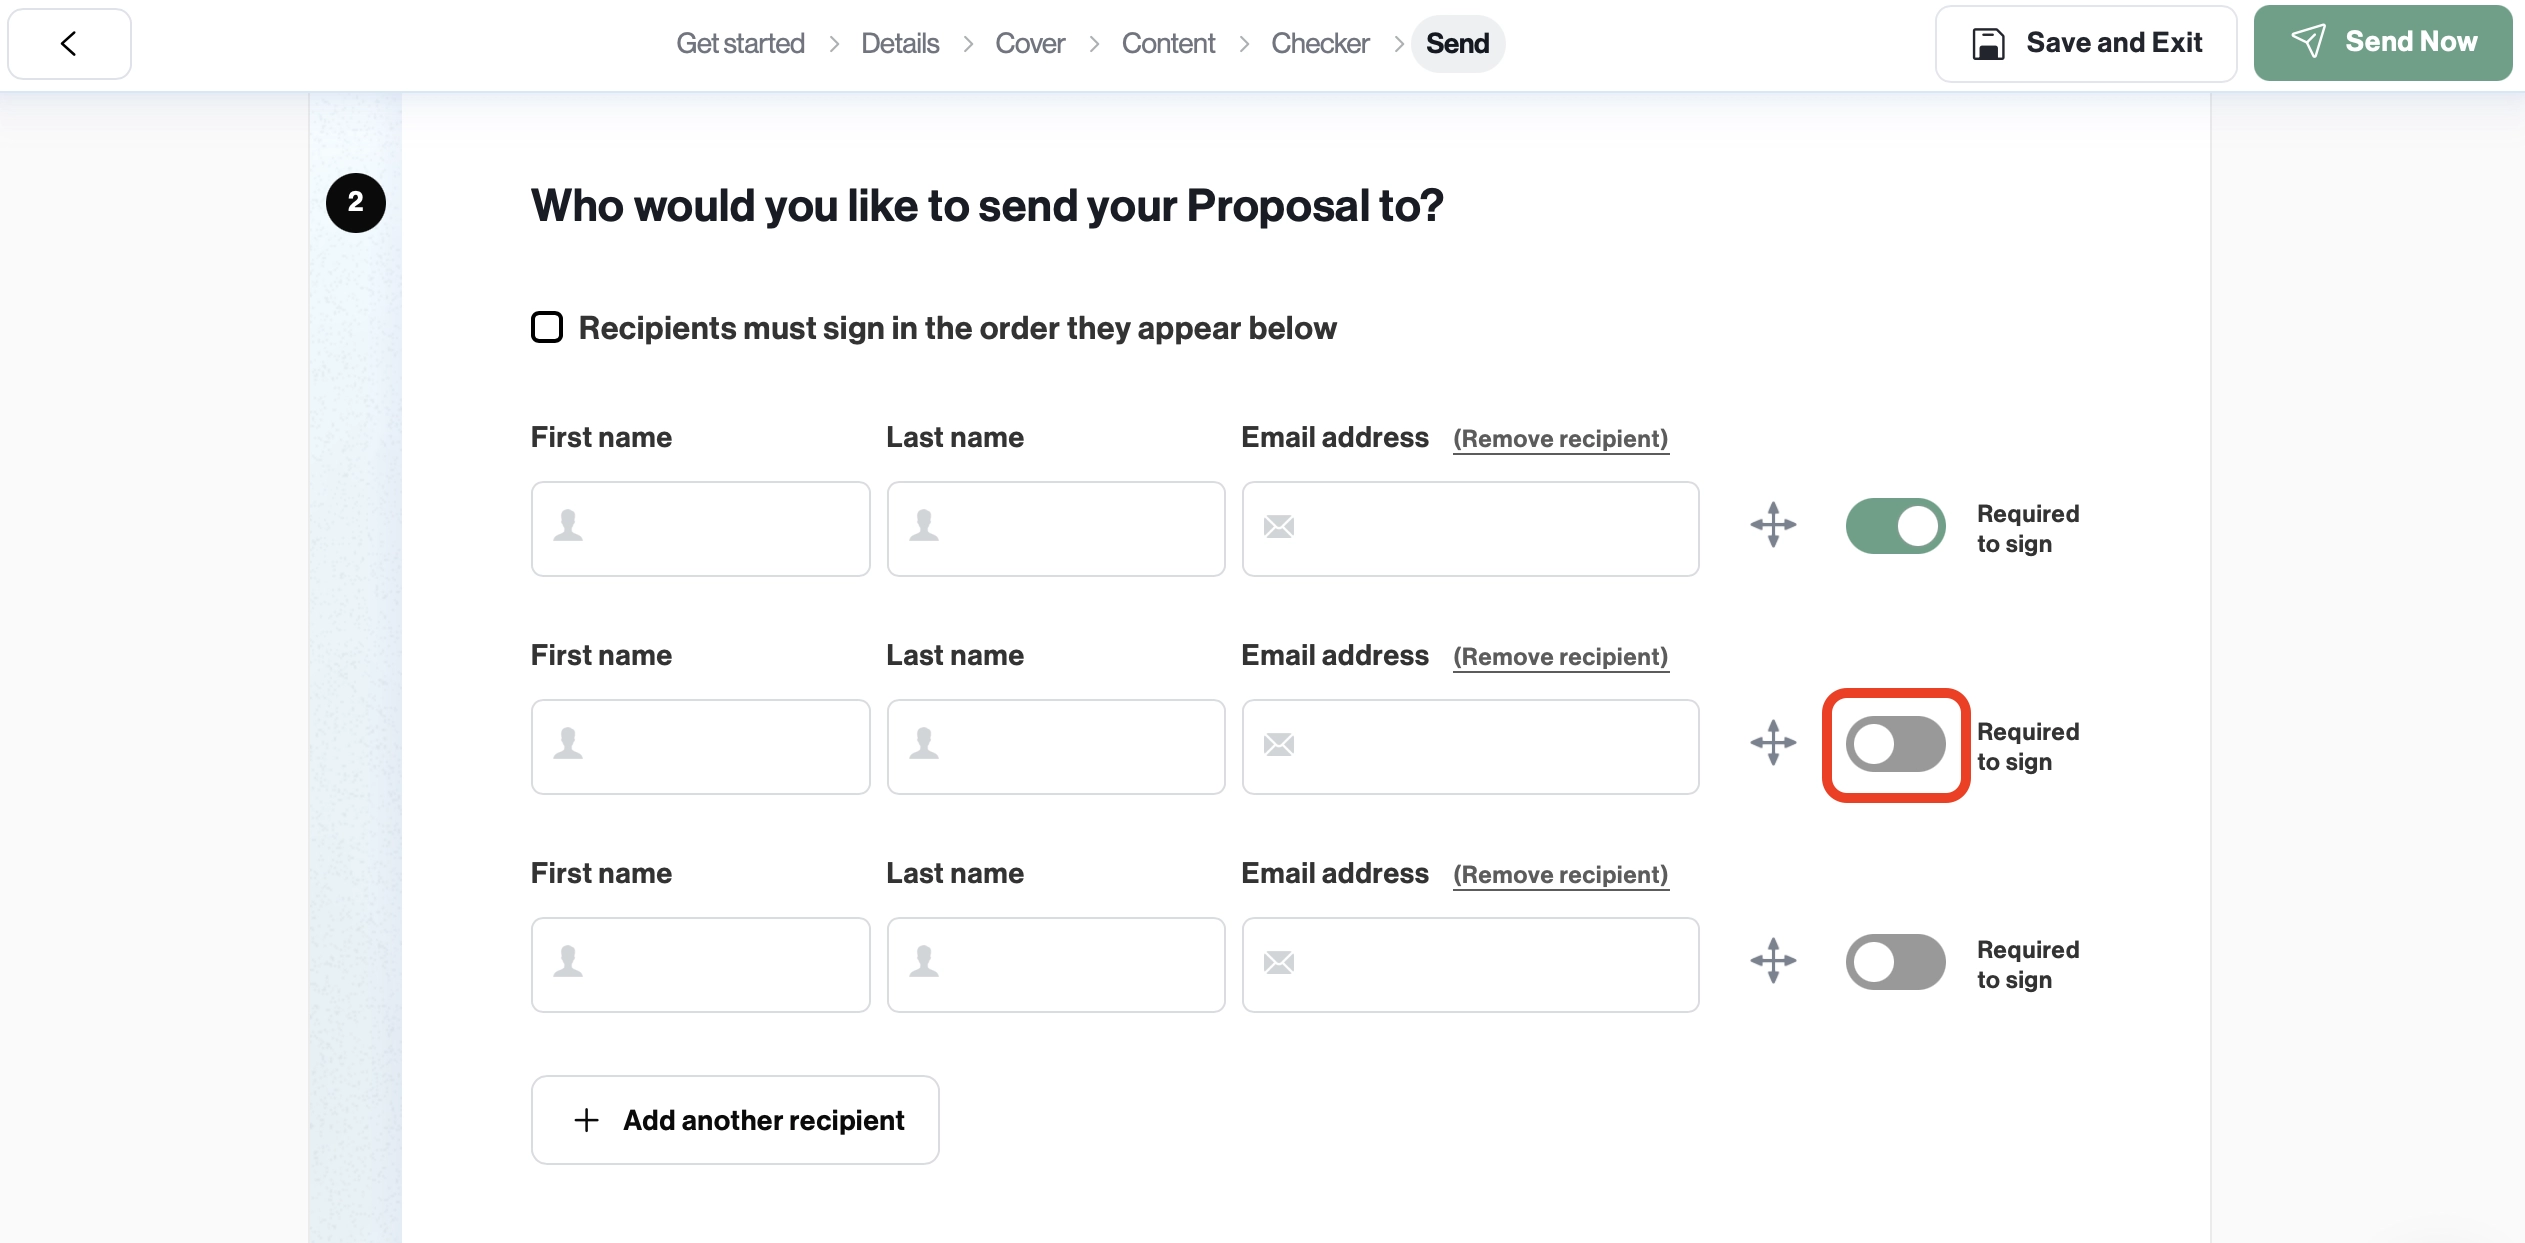Click the step 2 number badge

356,202
